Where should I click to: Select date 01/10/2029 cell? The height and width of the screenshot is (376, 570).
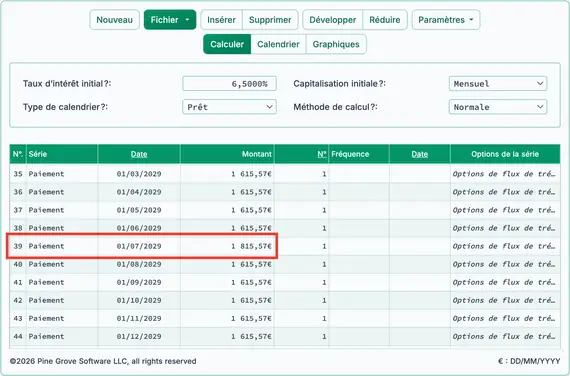pos(139,300)
